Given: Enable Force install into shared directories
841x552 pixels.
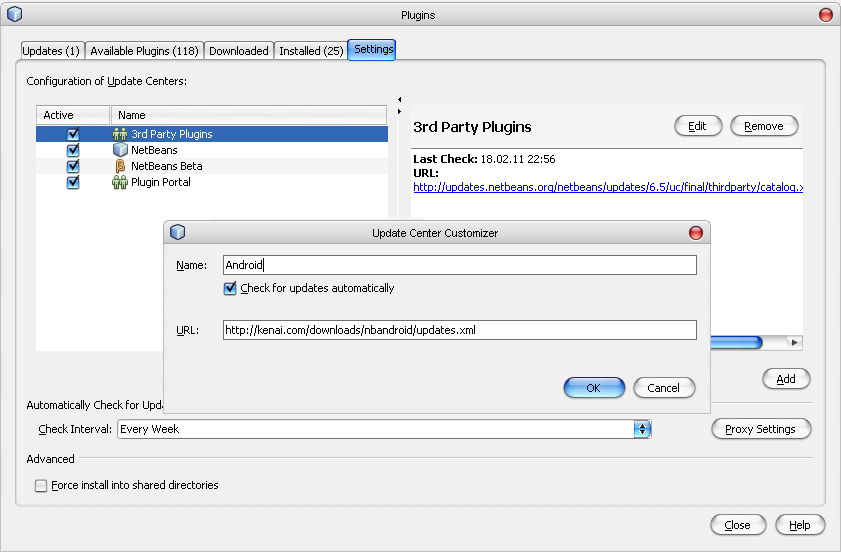Looking at the screenshot, I should 41,486.
